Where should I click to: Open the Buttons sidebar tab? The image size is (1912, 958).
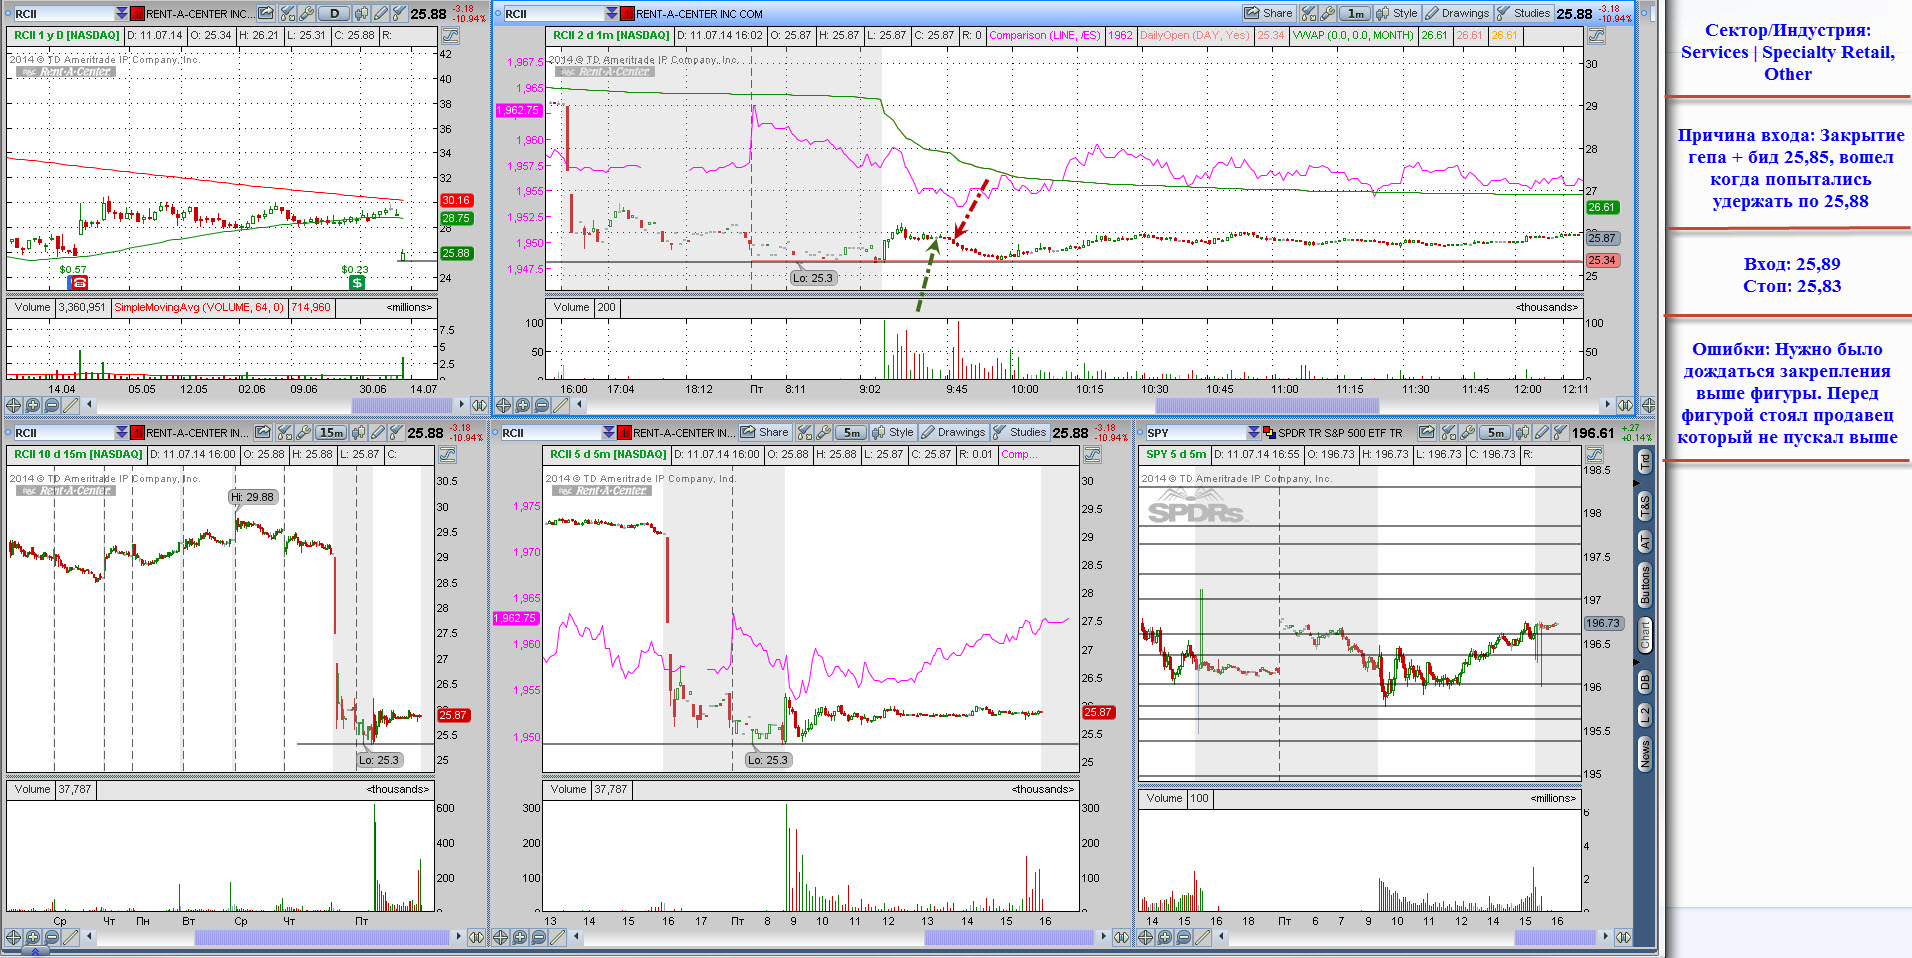click(x=1645, y=584)
